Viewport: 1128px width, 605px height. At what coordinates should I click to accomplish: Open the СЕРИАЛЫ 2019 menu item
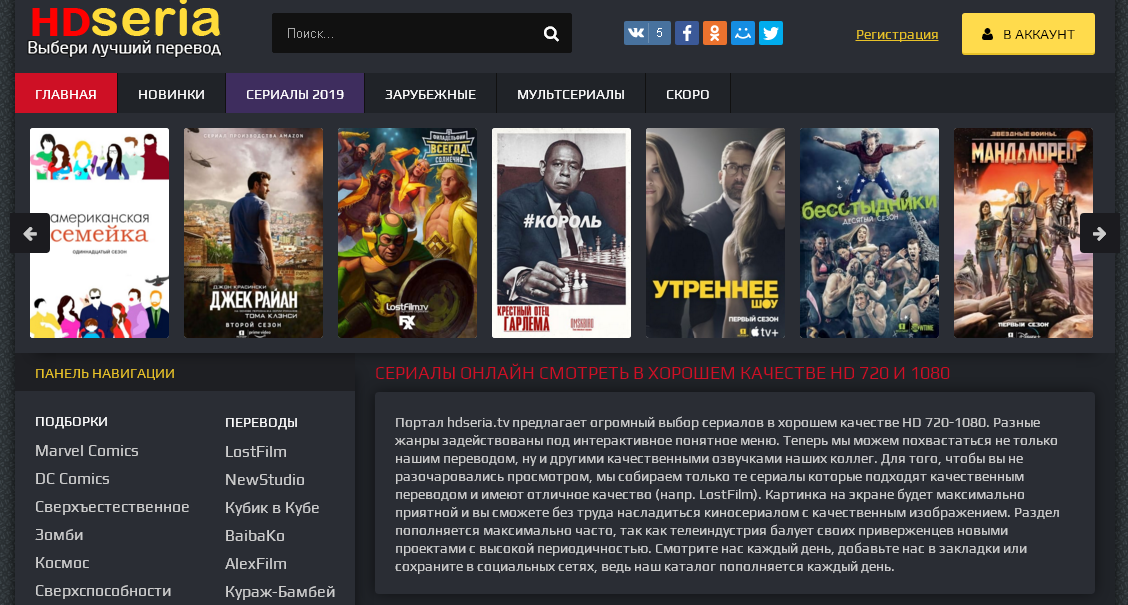click(x=295, y=94)
